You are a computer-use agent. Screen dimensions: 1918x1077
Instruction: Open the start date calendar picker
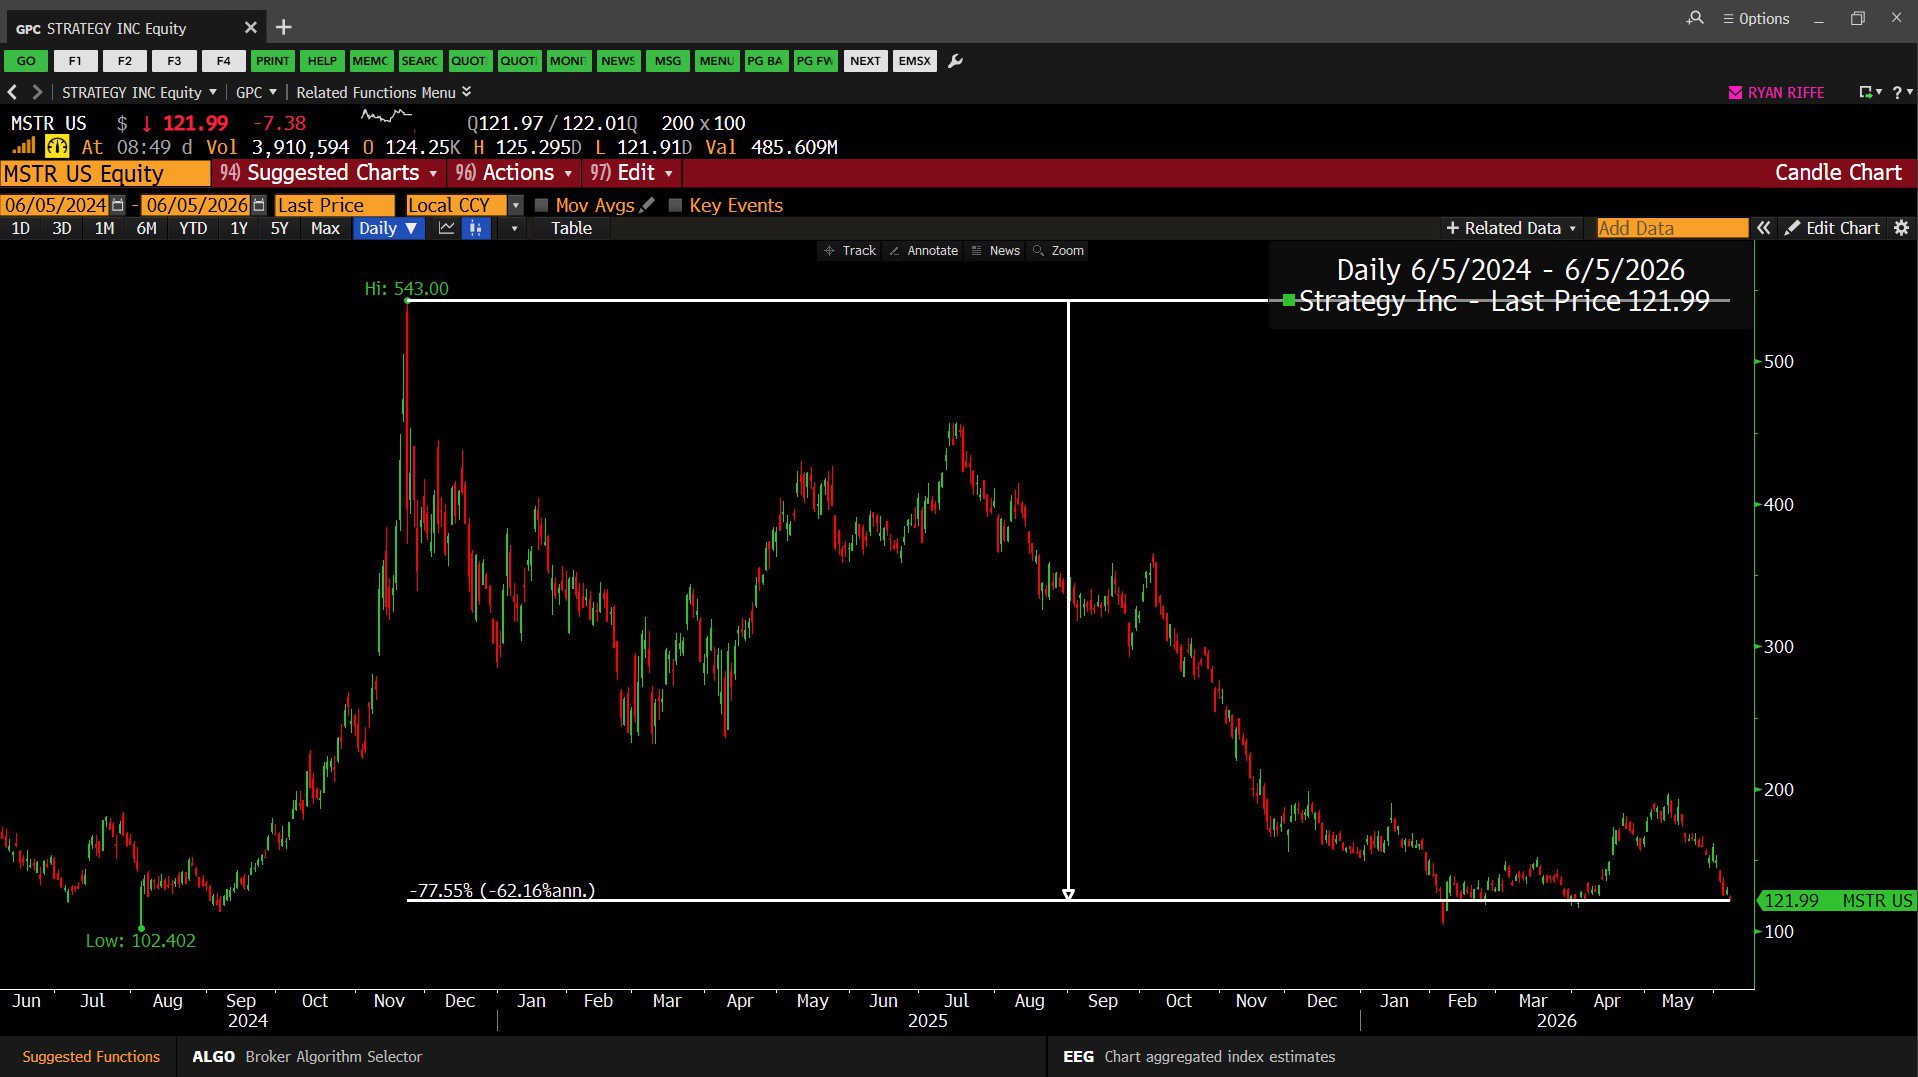[x=118, y=205]
